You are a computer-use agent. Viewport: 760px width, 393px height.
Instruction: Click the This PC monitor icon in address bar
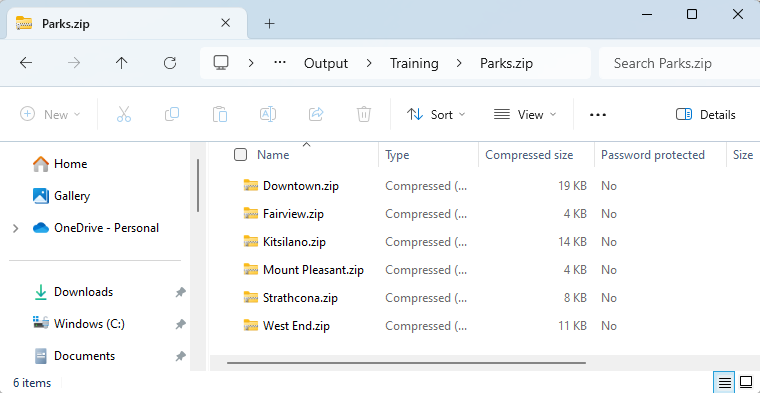point(221,63)
